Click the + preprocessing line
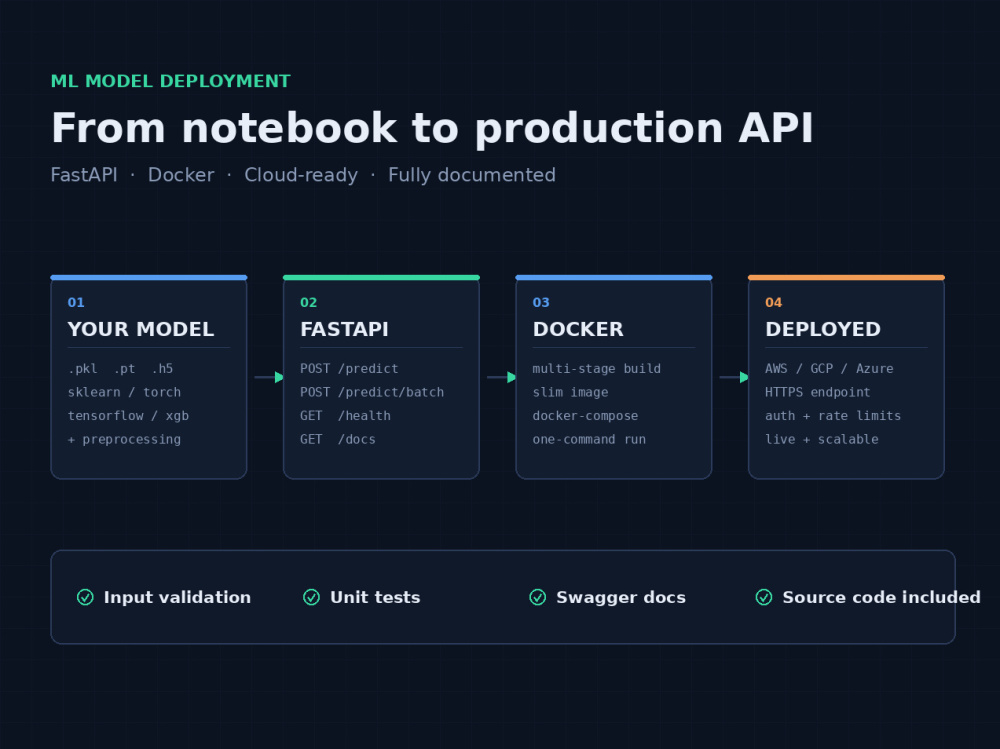1000x749 pixels. point(124,440)
